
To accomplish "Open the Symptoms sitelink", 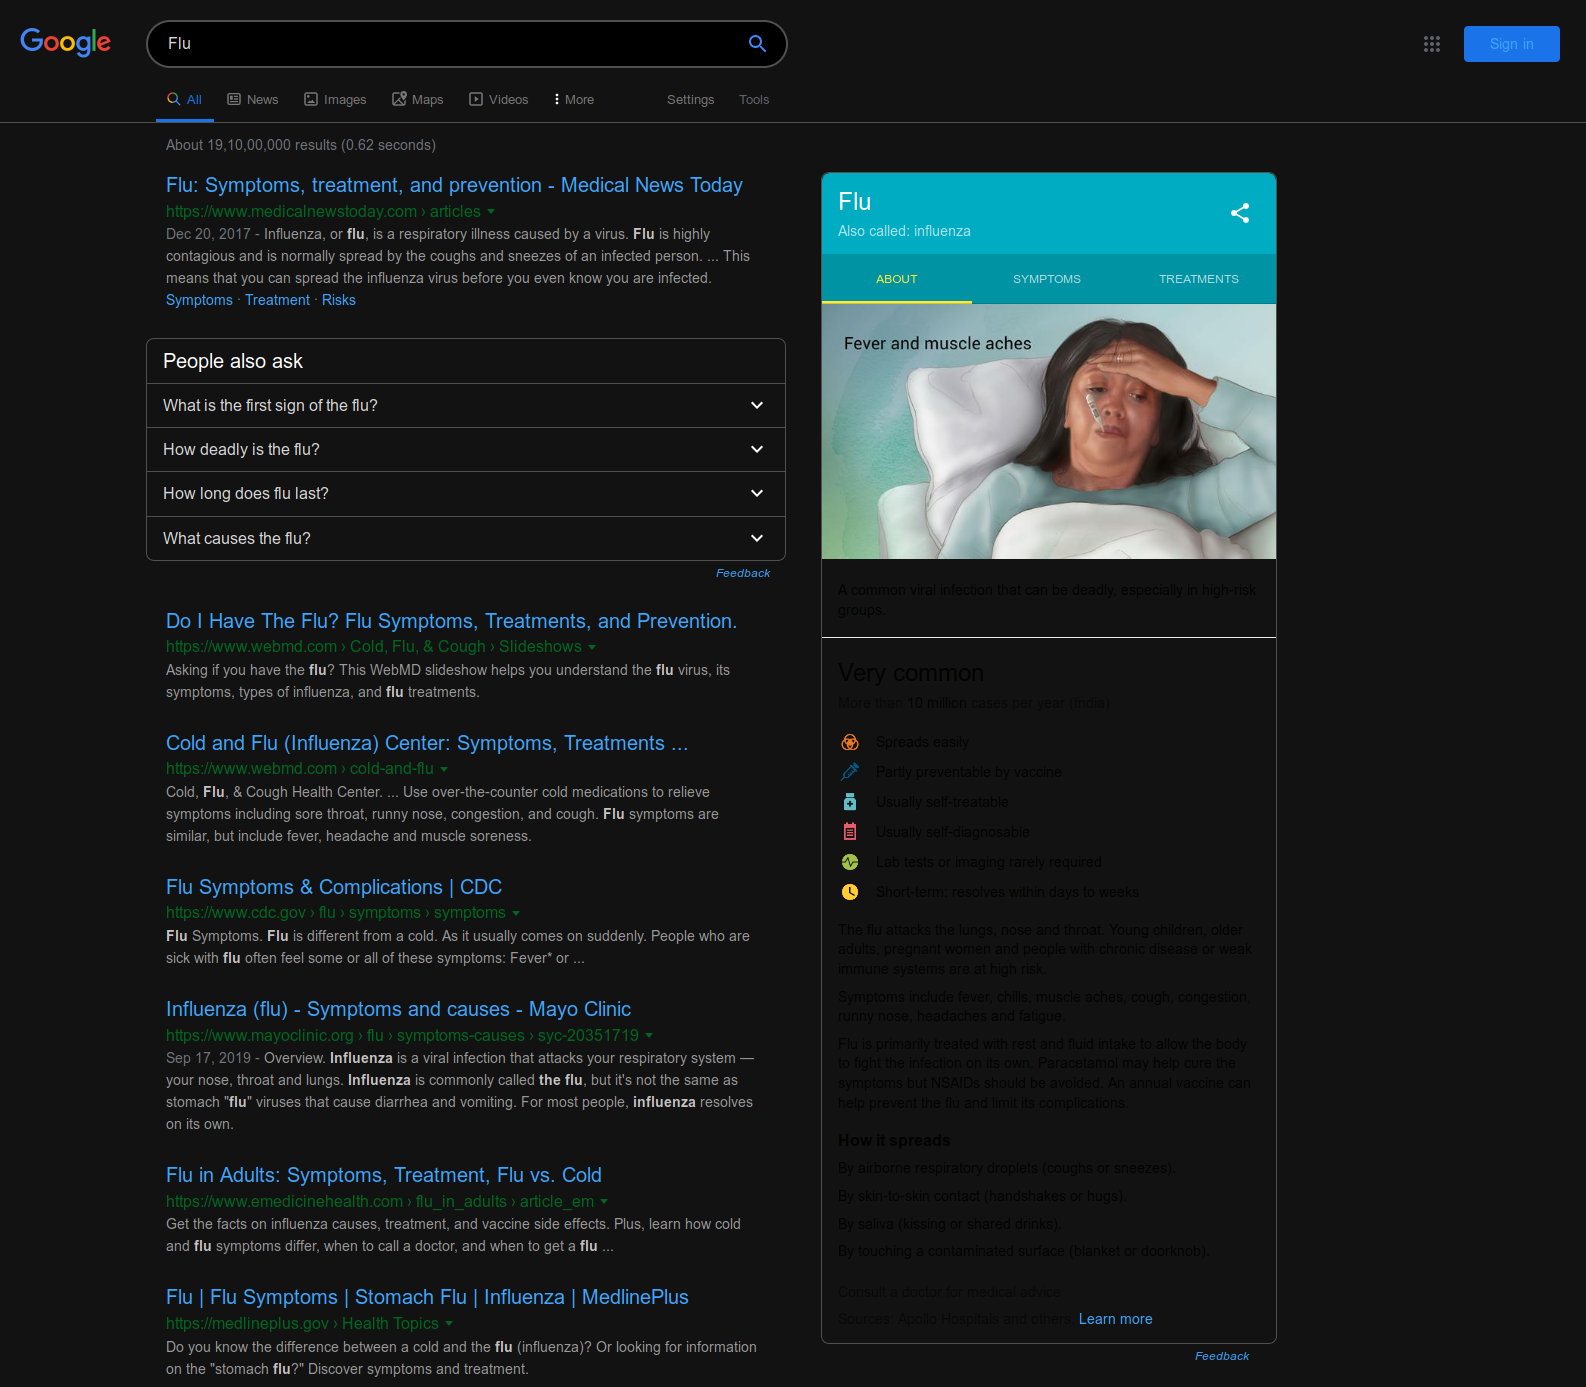I will (199, 300).
